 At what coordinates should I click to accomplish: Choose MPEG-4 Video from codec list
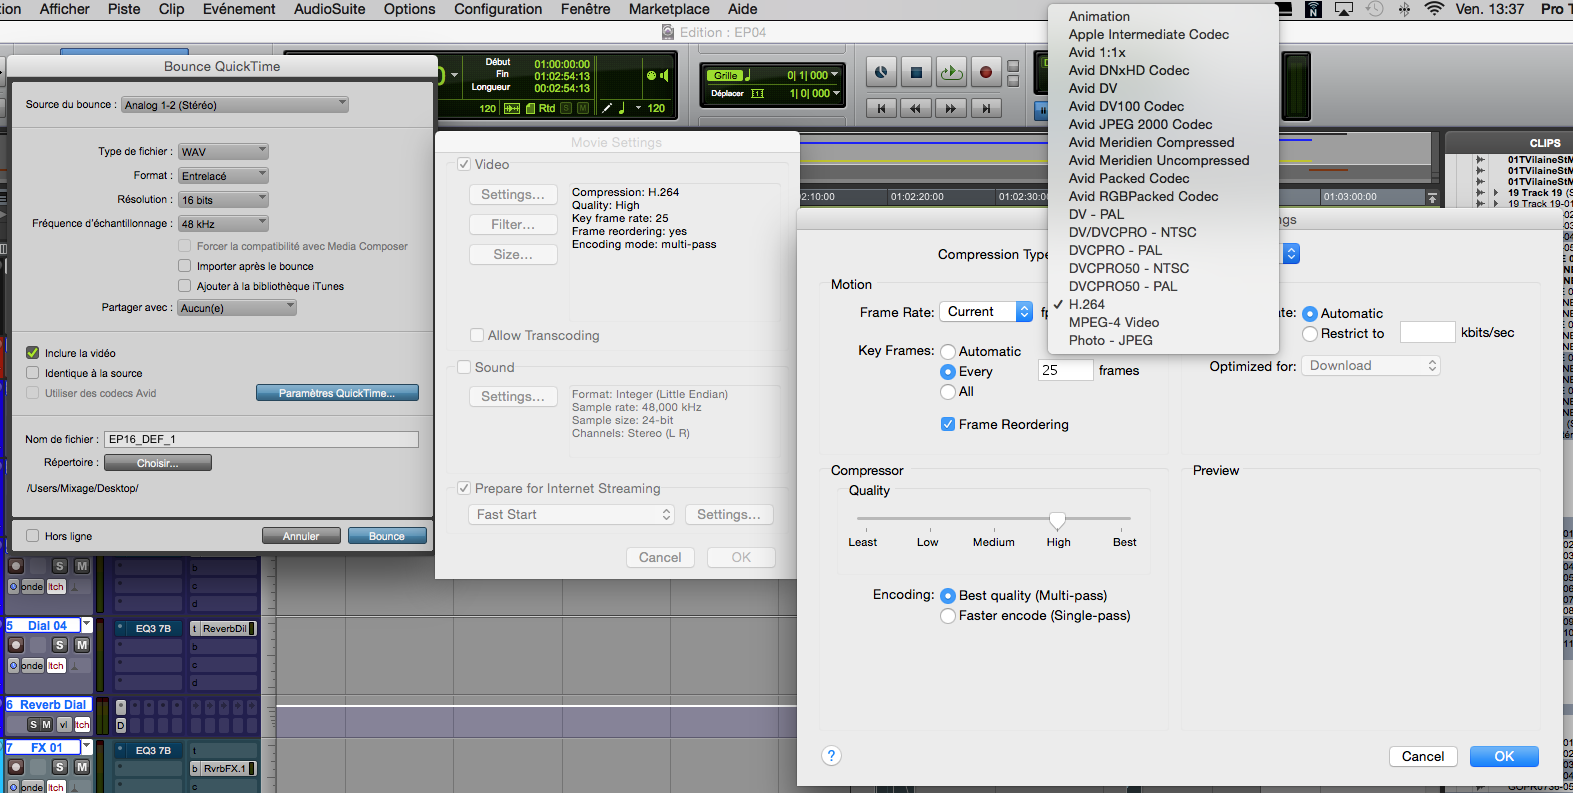[1113, 322]
